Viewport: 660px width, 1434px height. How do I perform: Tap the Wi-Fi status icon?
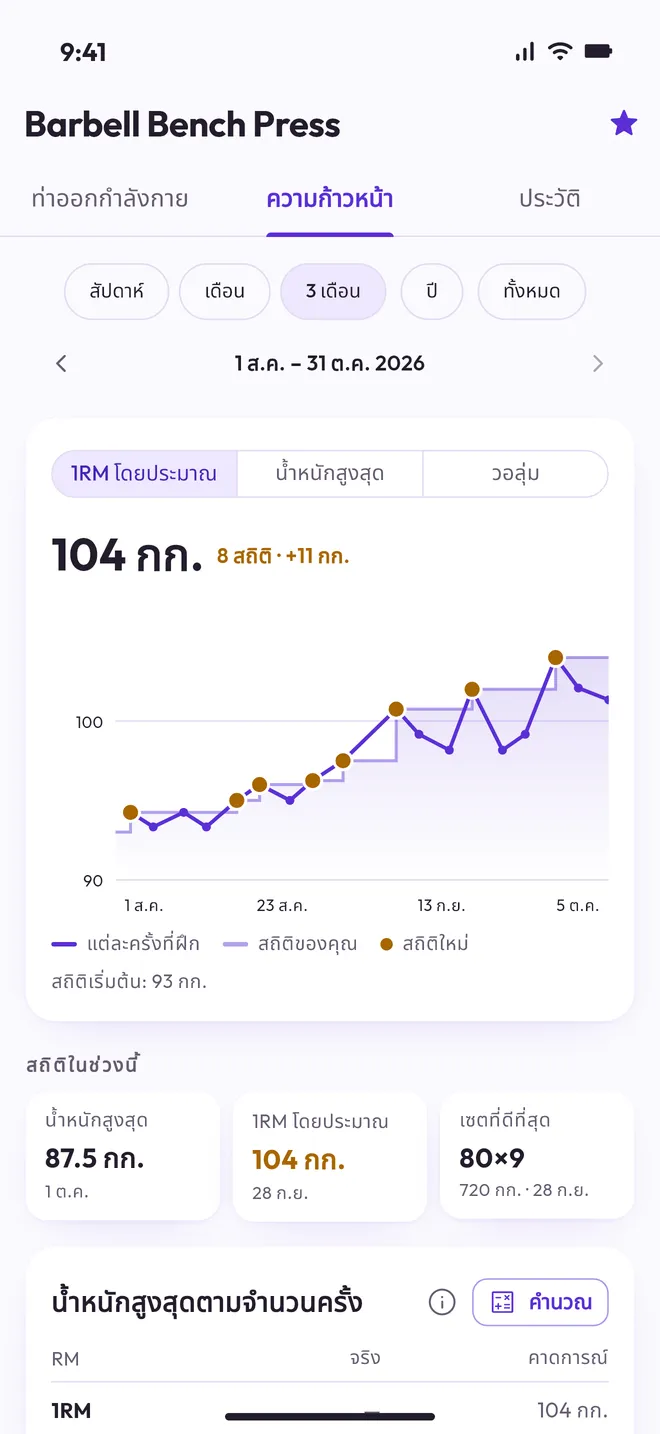[560, 52]
